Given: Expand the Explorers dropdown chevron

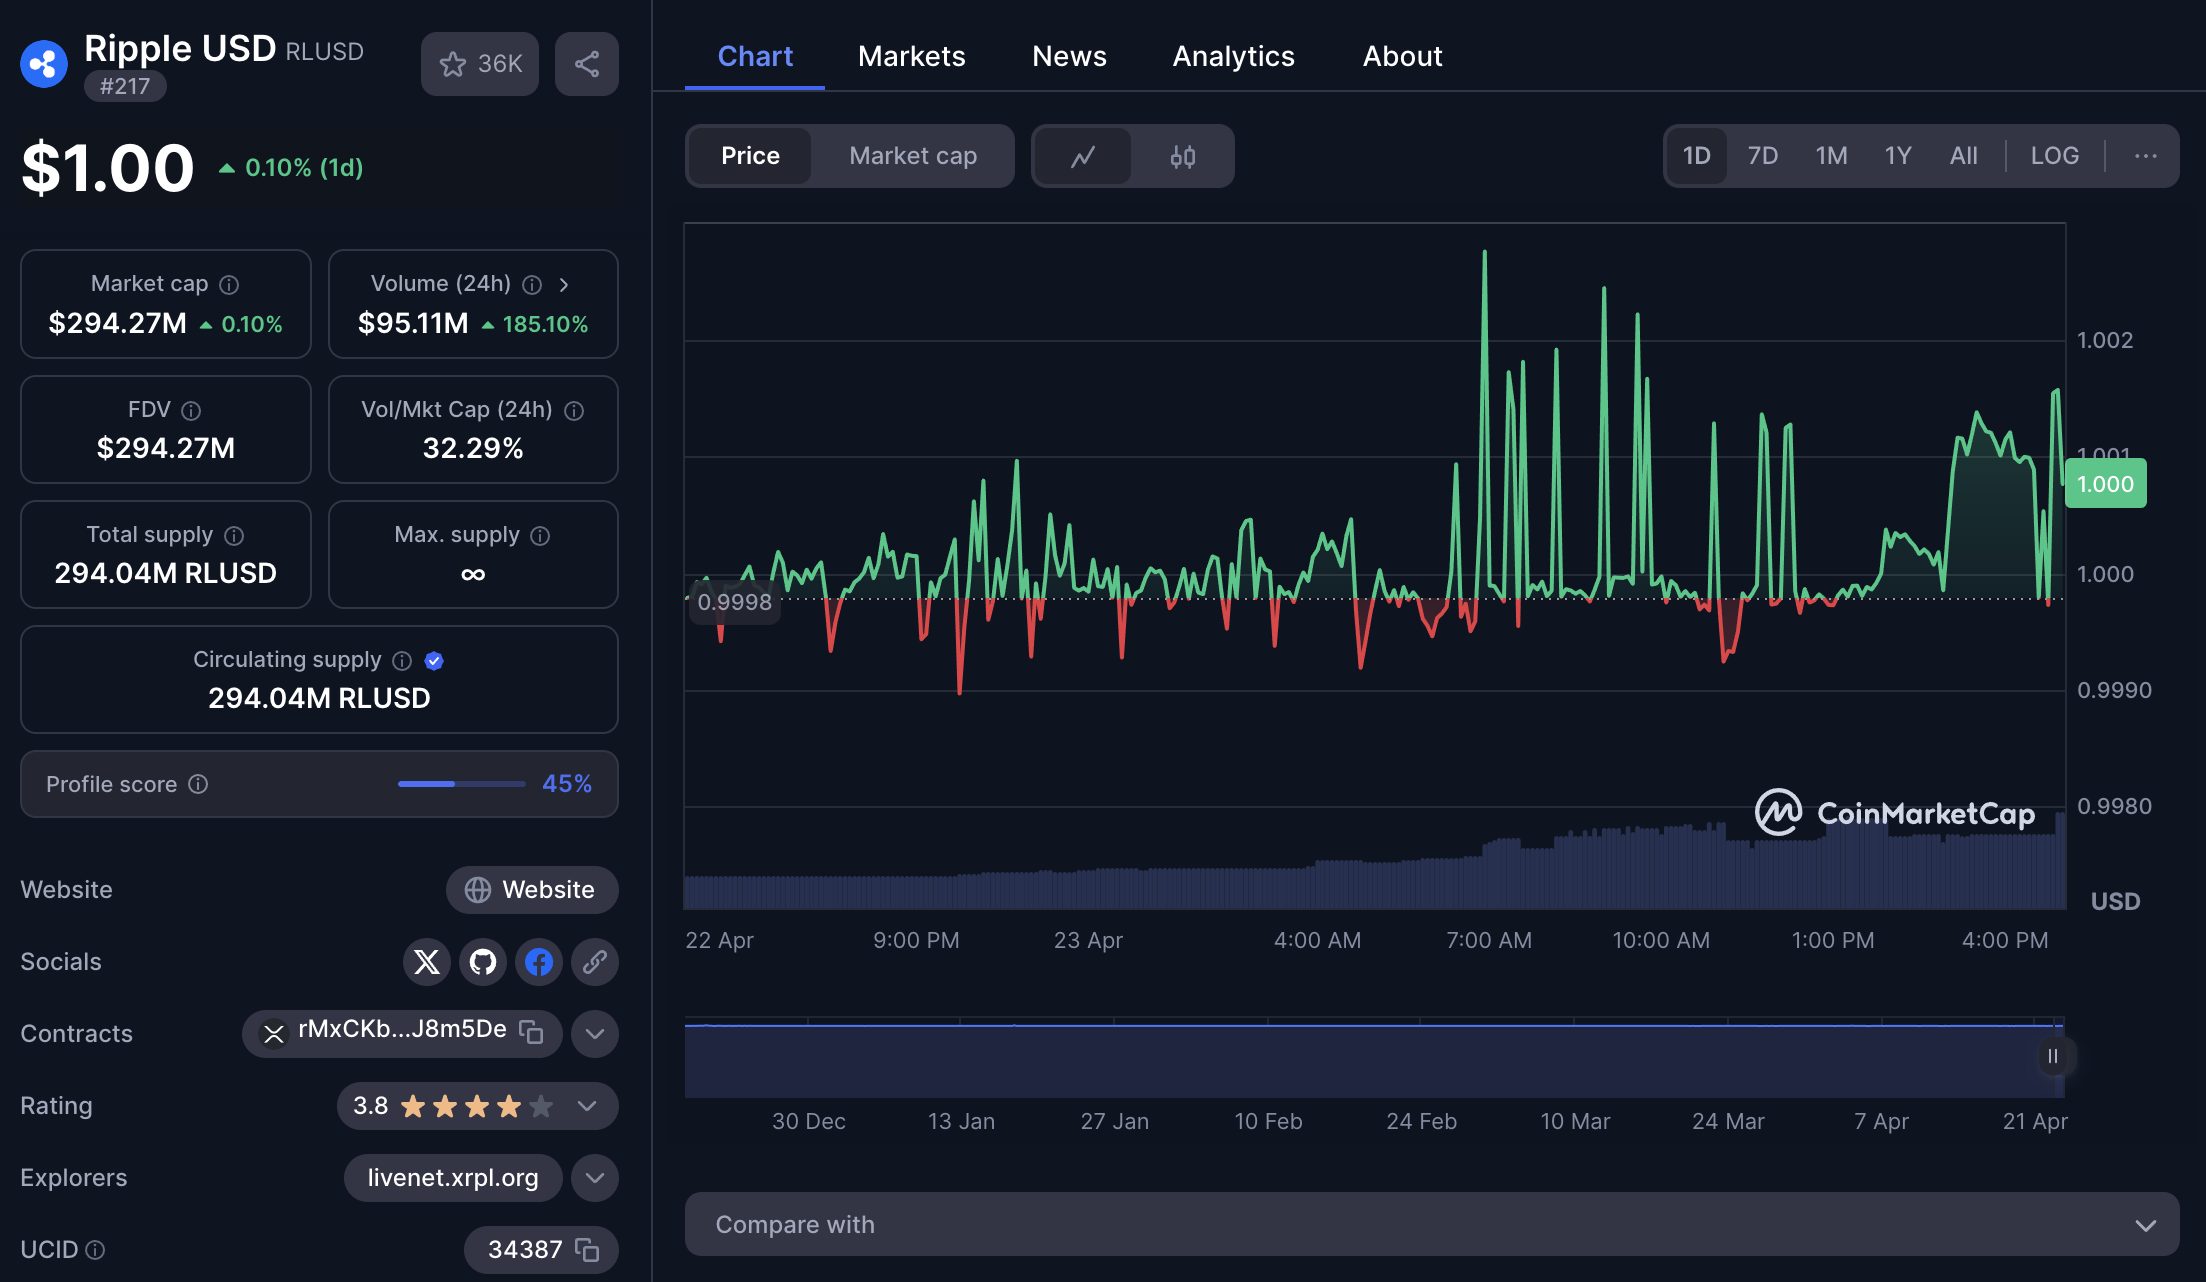Looking at the screenshot, I should [x=595, y=1178].
